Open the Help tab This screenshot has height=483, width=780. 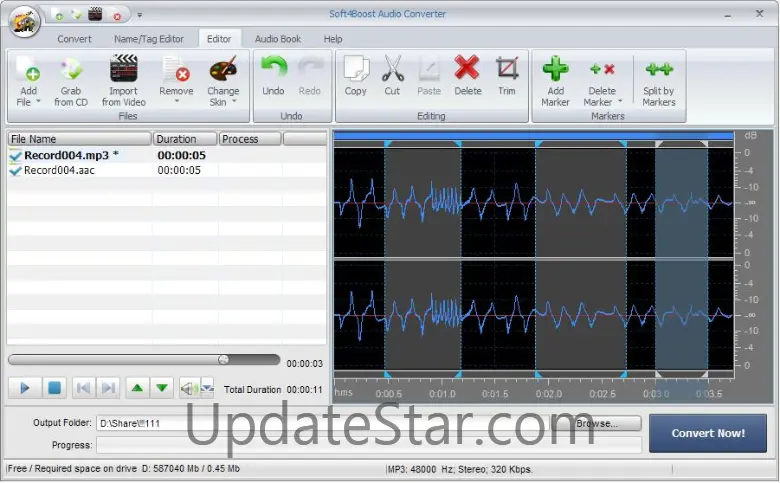point(333,39)
